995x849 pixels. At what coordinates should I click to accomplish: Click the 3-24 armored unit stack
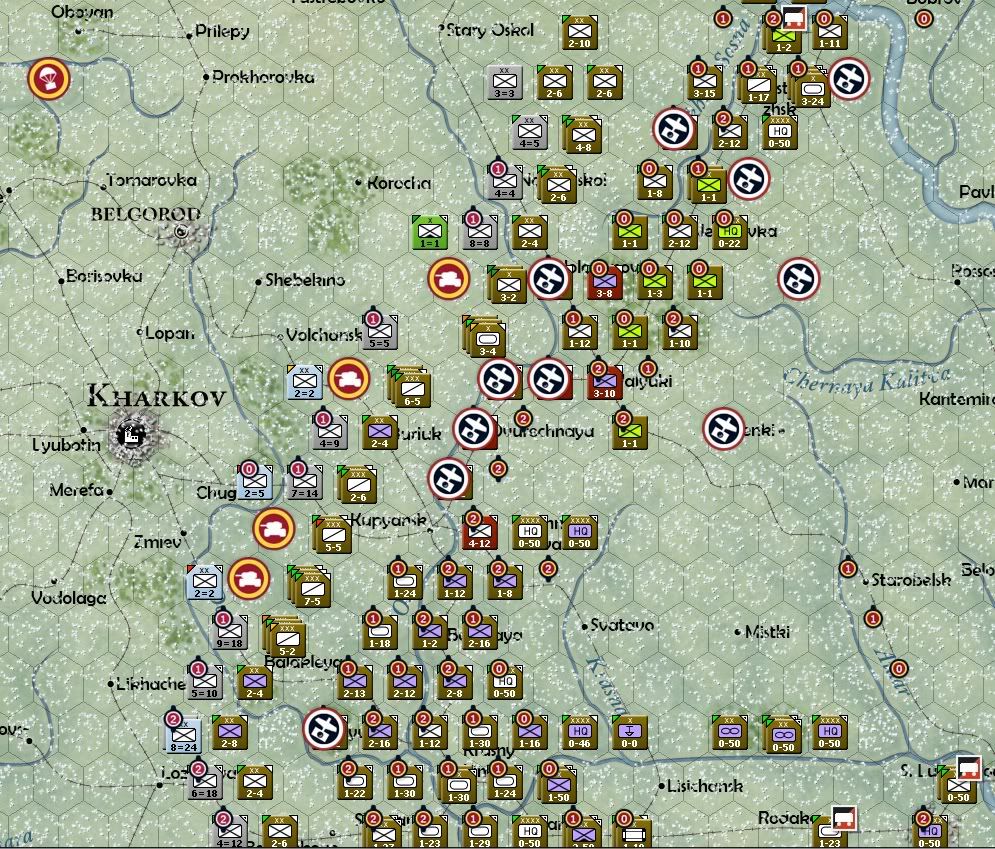click(x=810, y=87)
